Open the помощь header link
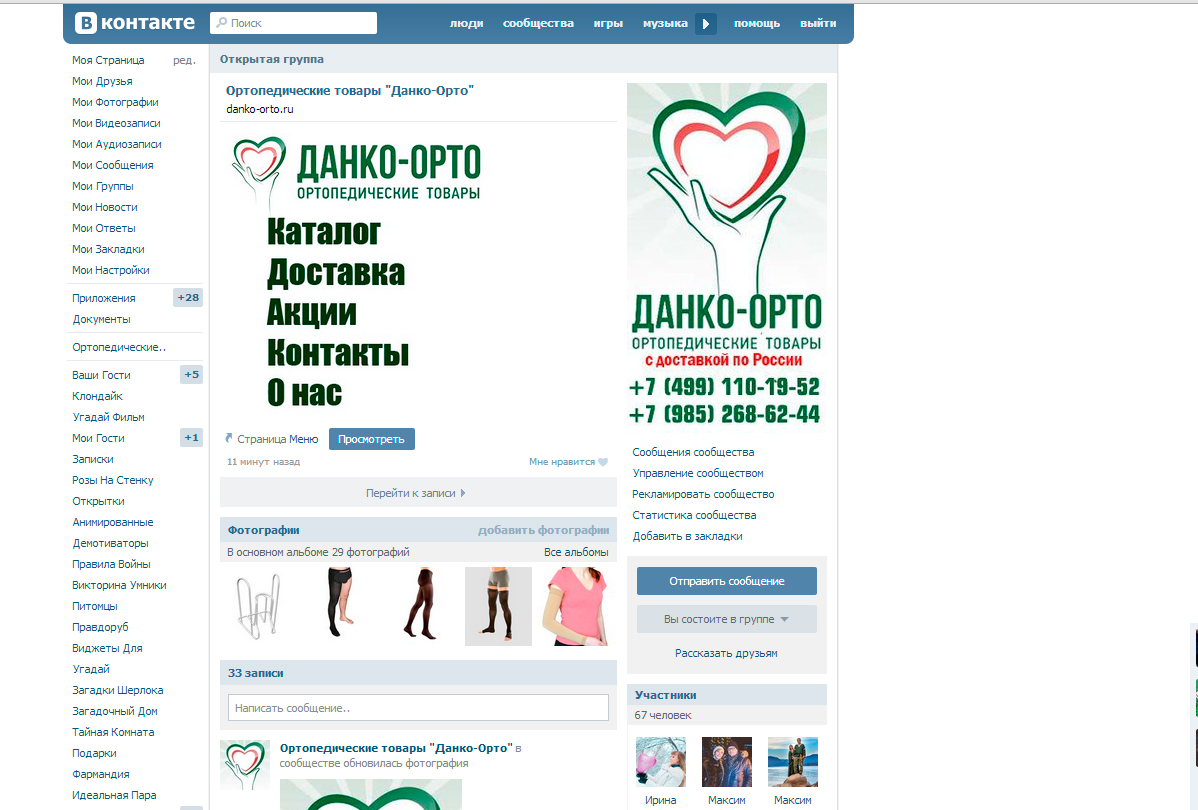Image resolution: width=1198 pixels, height=810 pixels. click(756, 24)
